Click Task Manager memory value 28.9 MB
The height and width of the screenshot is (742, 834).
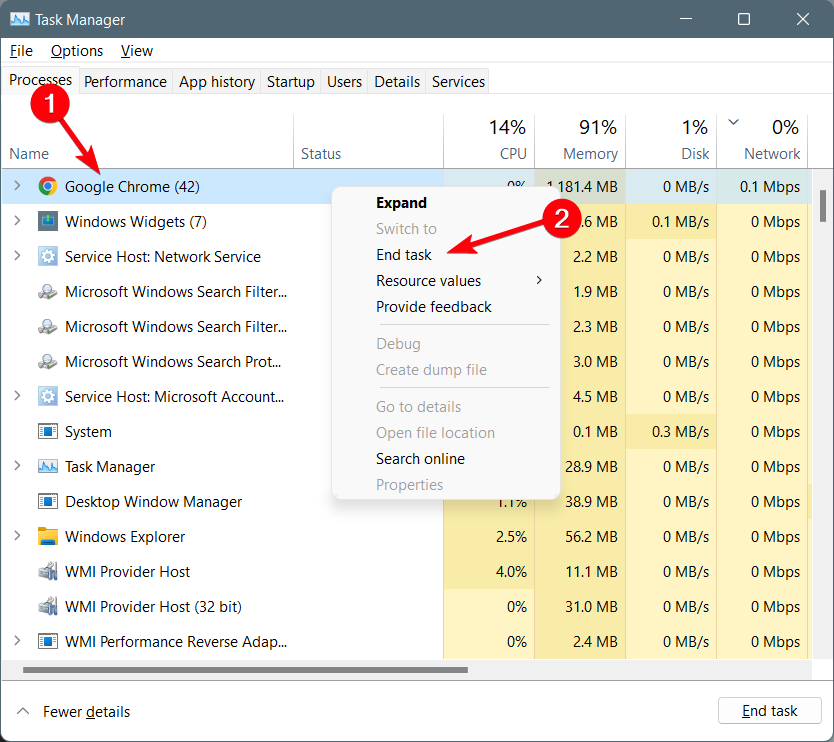[591, 466]
